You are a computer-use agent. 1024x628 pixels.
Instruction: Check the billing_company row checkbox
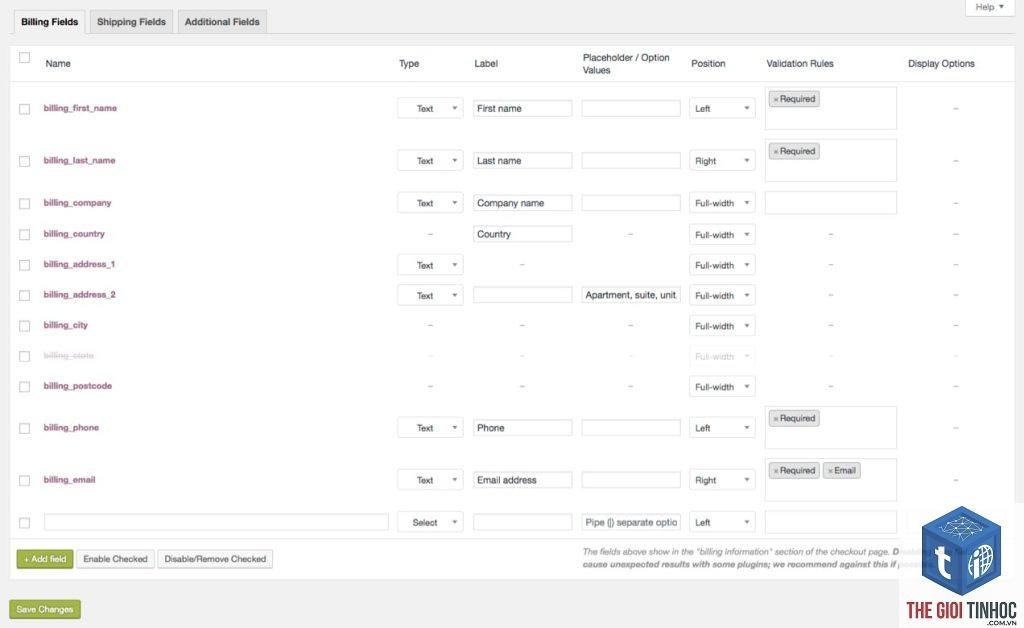(24, 204)
